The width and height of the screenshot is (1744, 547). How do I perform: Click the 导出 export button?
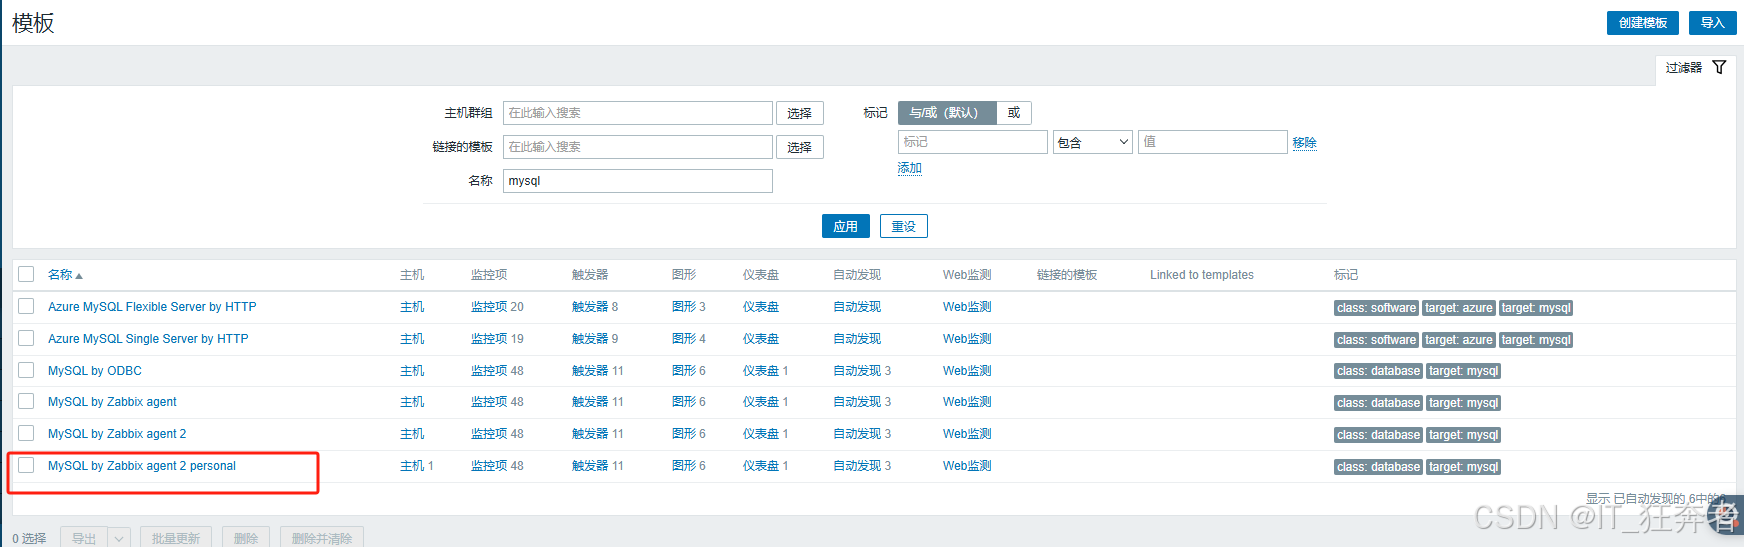pos(84,538)
